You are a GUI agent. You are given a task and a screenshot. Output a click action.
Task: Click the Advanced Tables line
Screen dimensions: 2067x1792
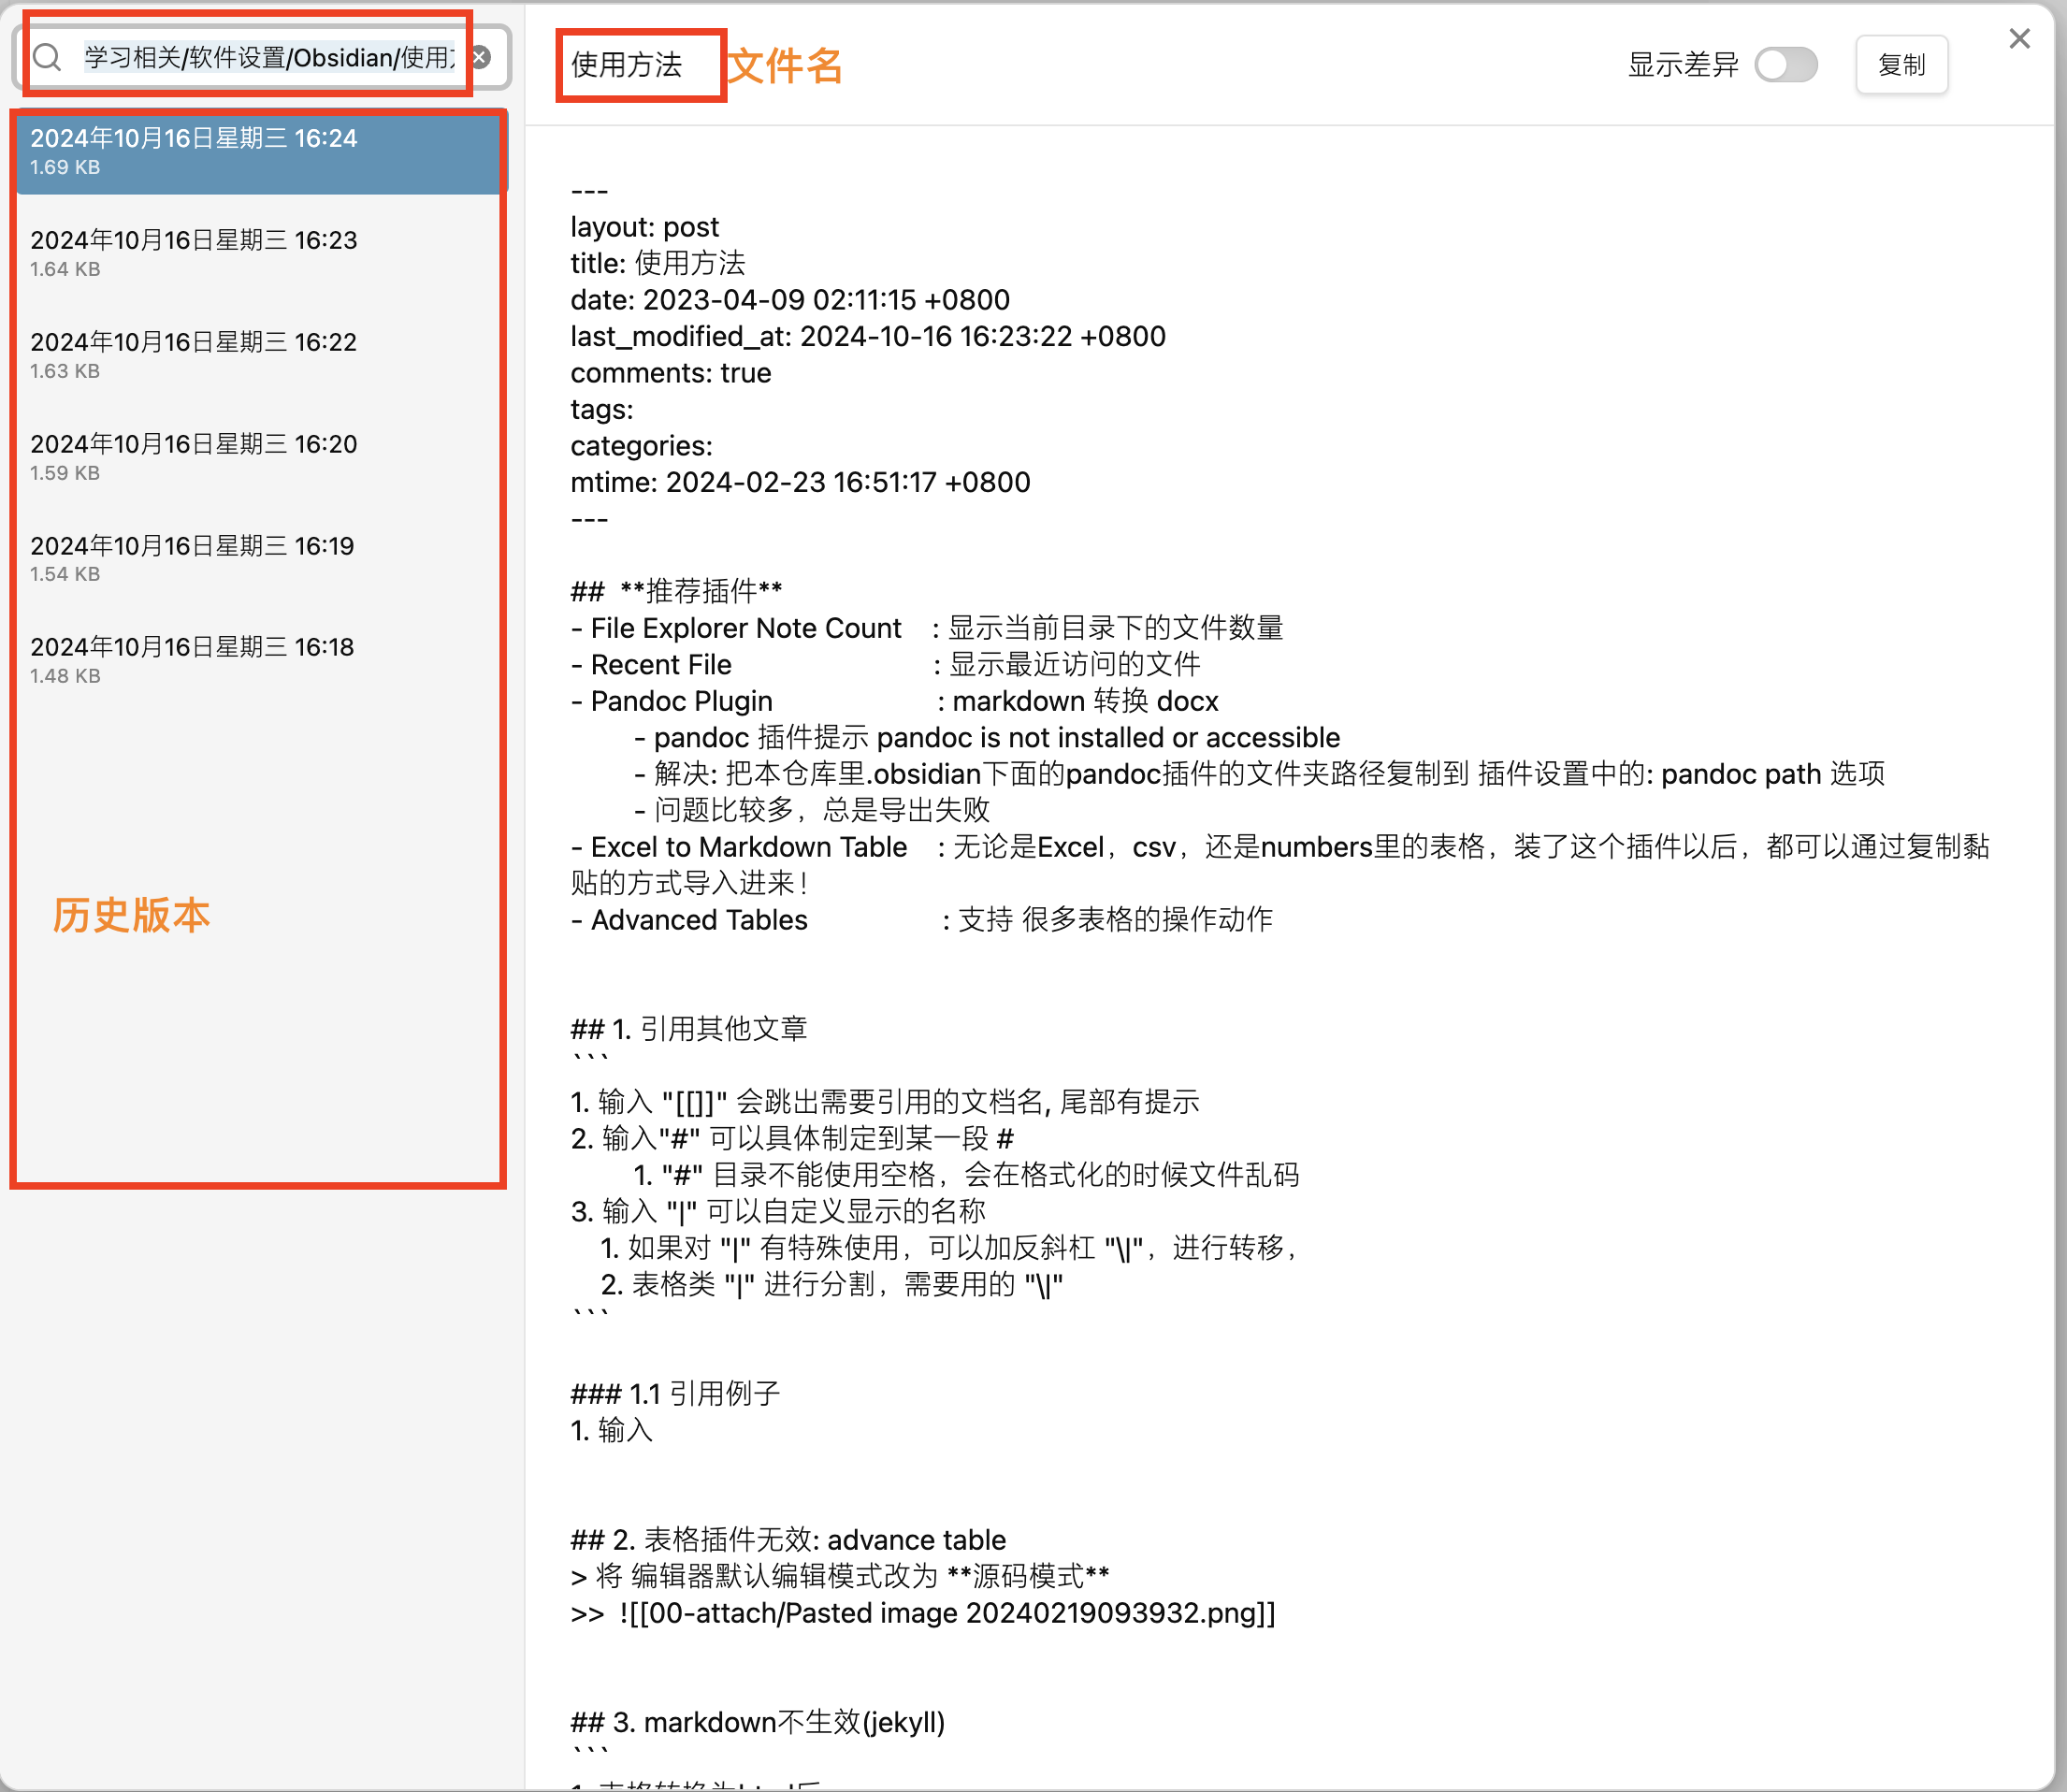[921, 919]
